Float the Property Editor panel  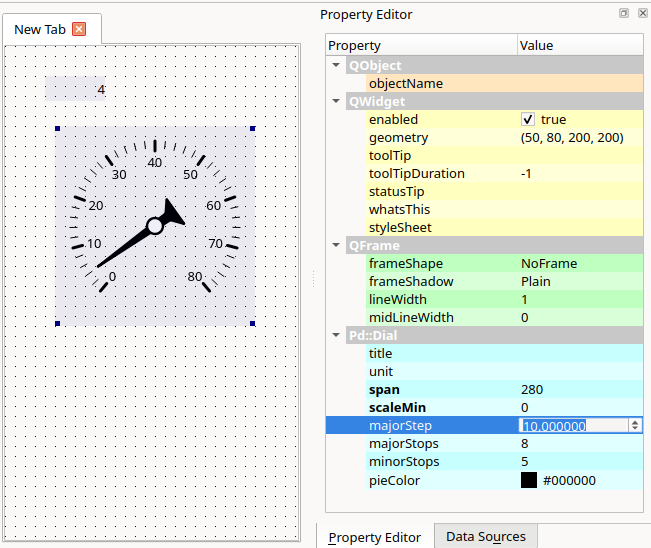(624, 13)
